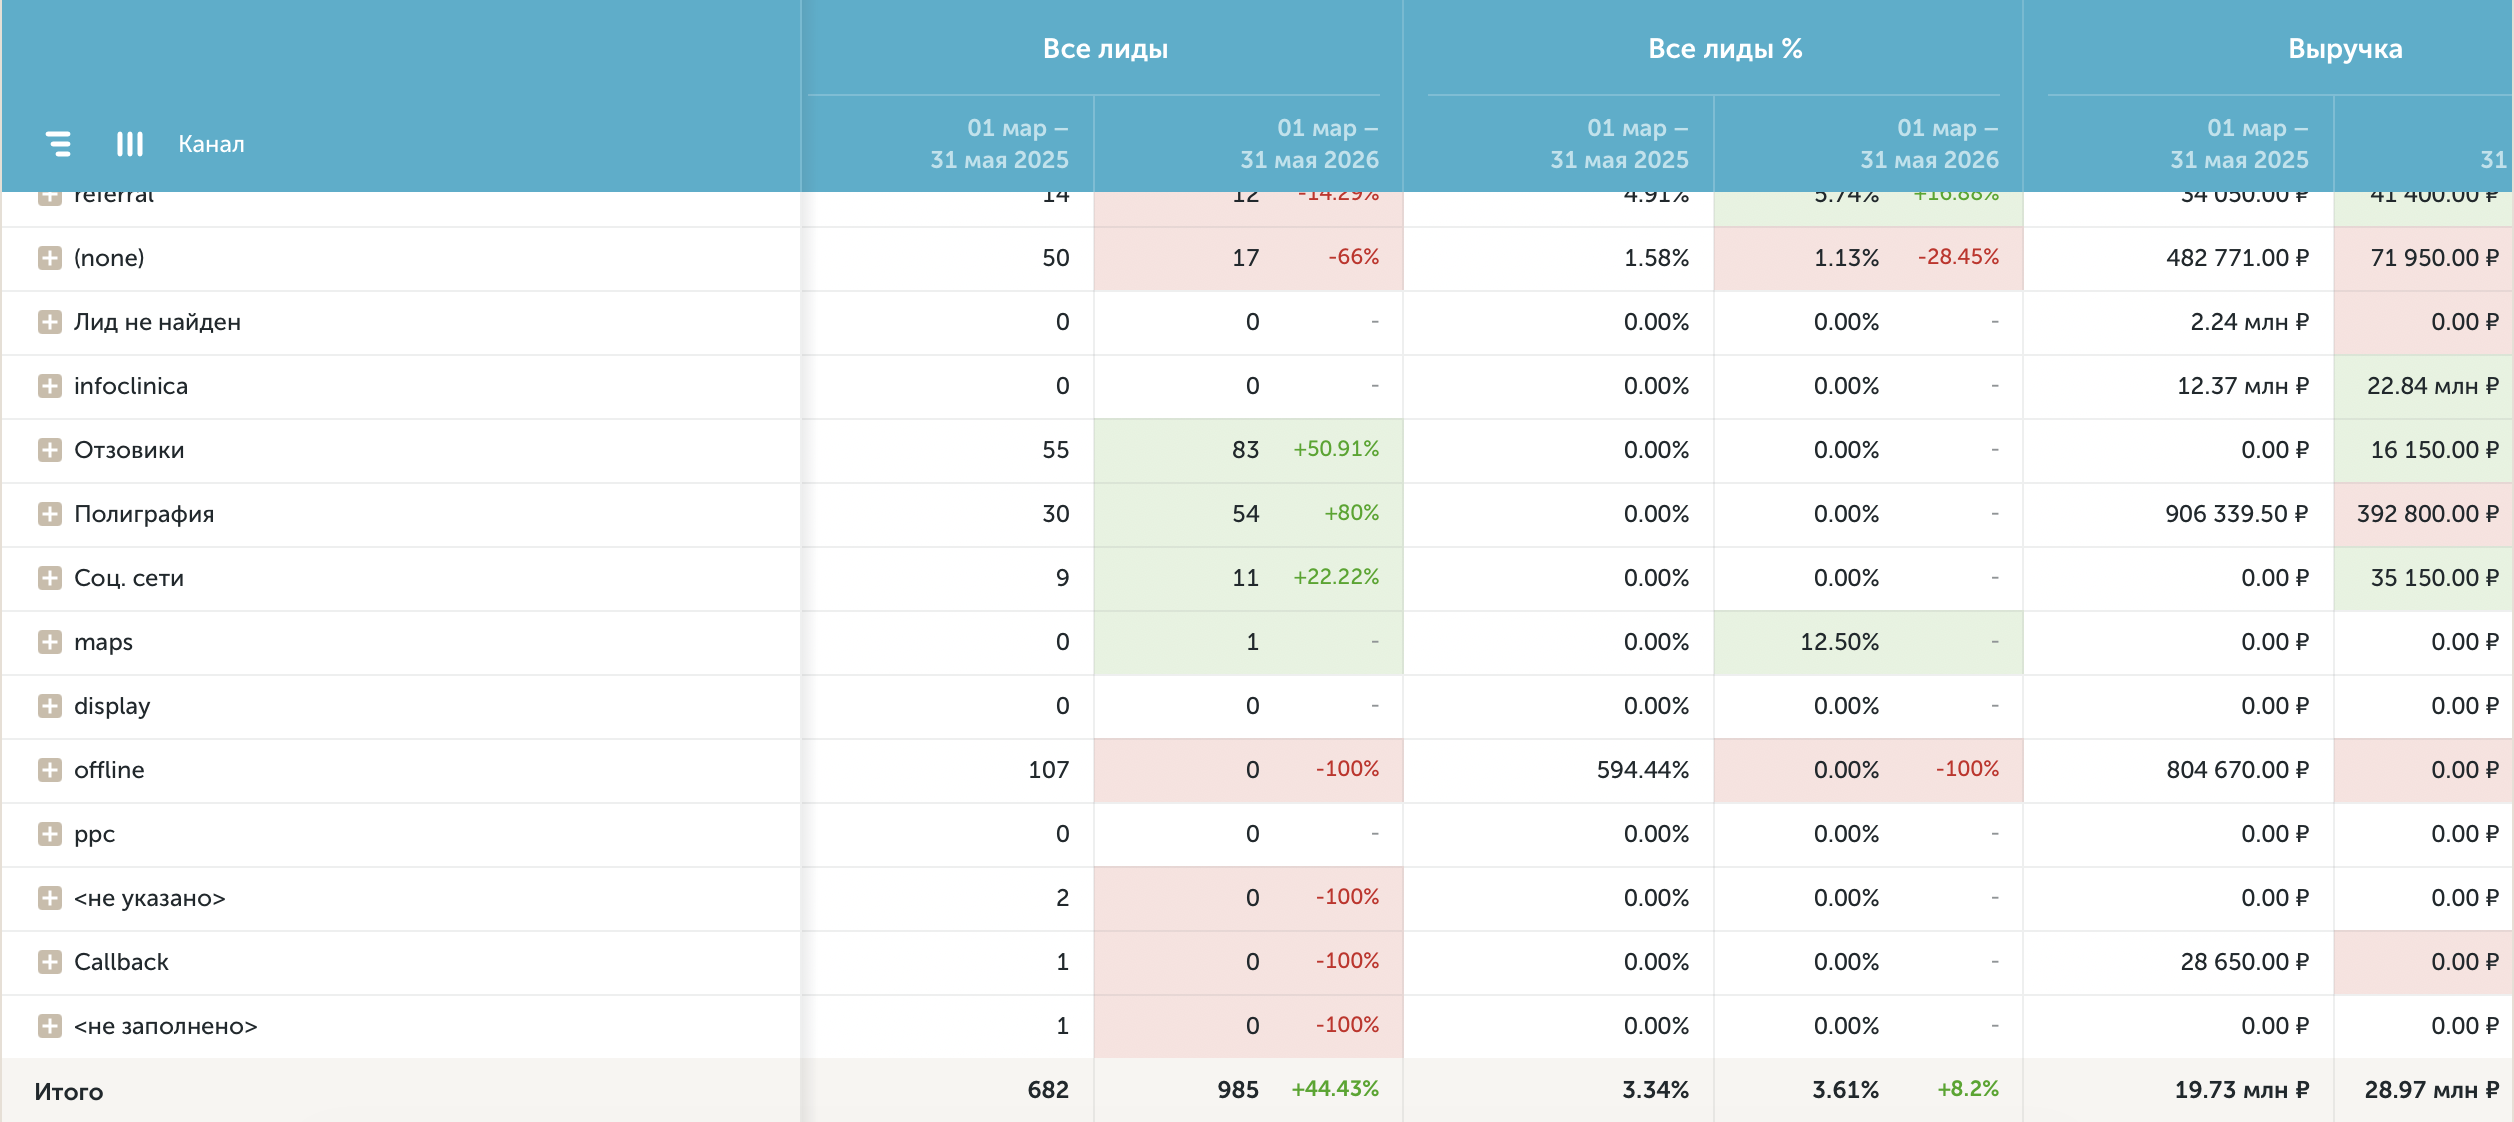Open the columns settings icon in header
Viewport: 2514px width, 1122px height.
[x=130, y=144]
